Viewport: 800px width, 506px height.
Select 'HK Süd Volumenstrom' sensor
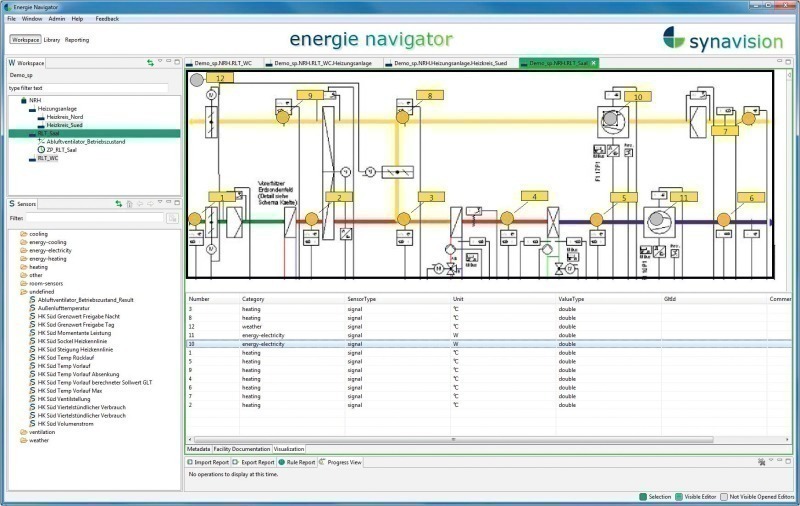pyautogui.click(x=65, y=423)
